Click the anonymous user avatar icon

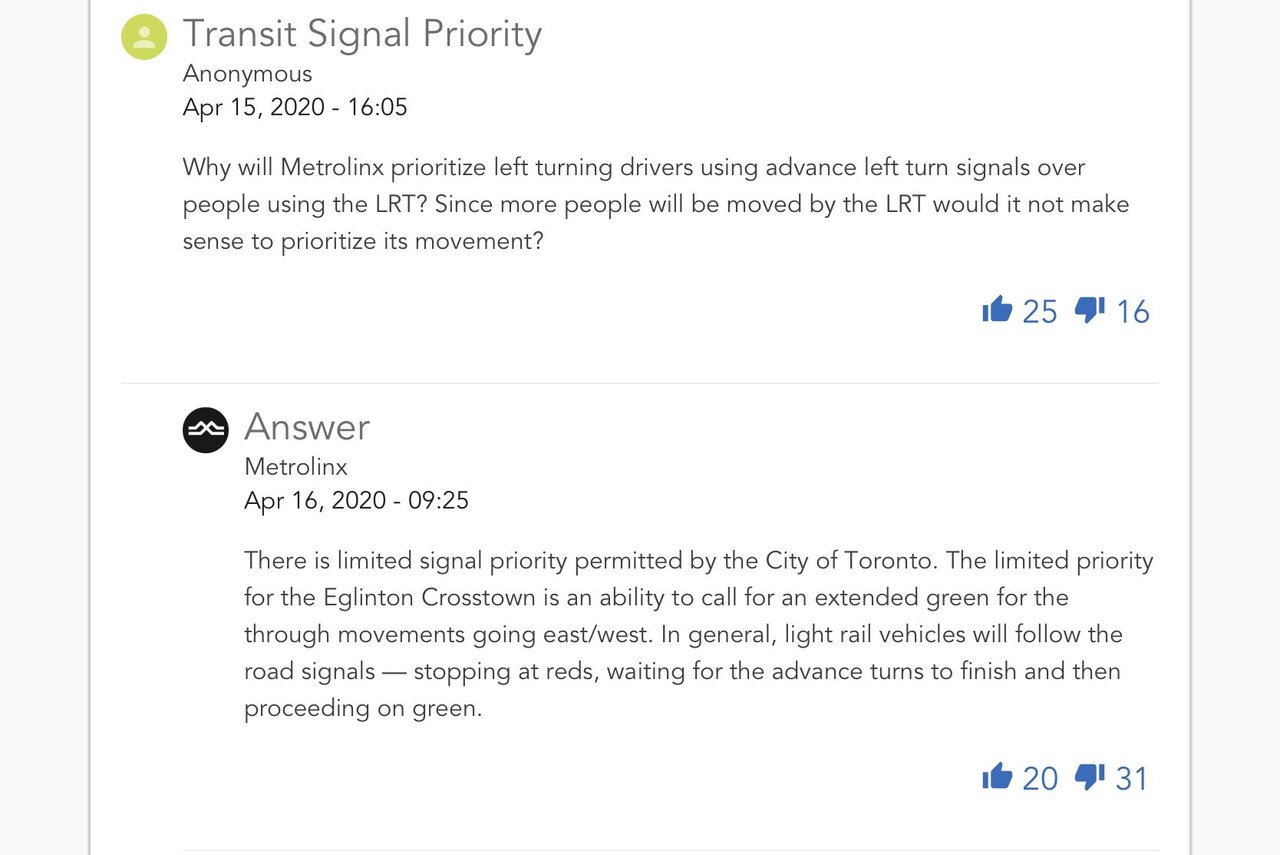pyautogui.click(x=144, y=37)
